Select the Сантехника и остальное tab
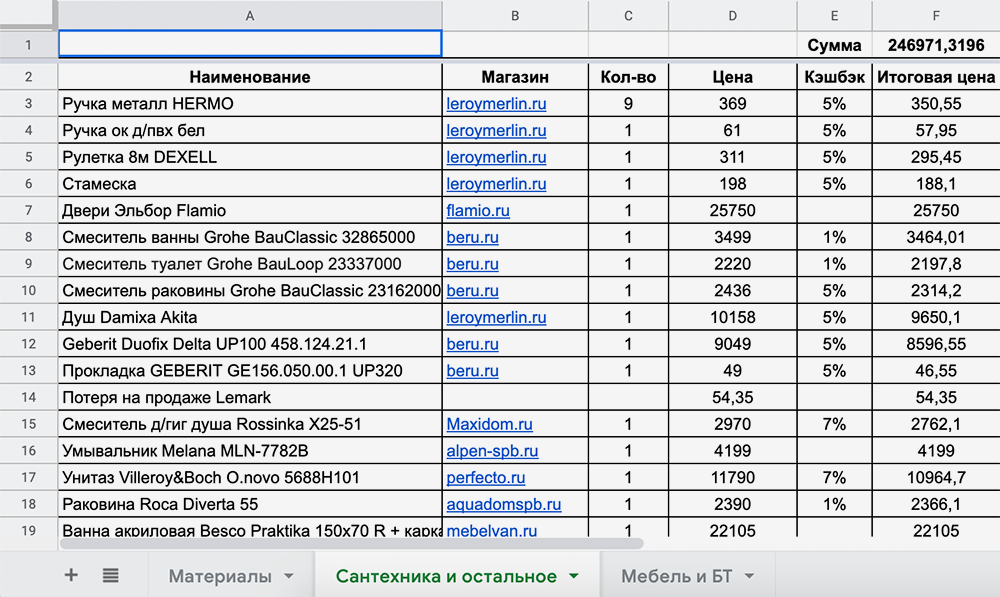This screenshot has height=597, width=1000. click(446, 576)
